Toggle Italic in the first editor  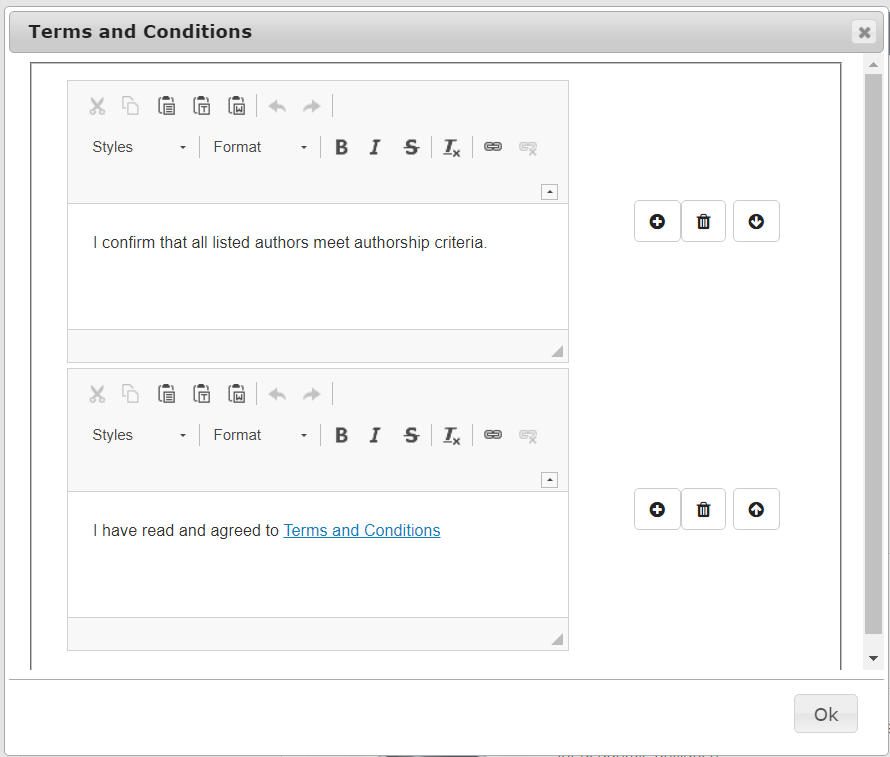[x=375, y=147]
